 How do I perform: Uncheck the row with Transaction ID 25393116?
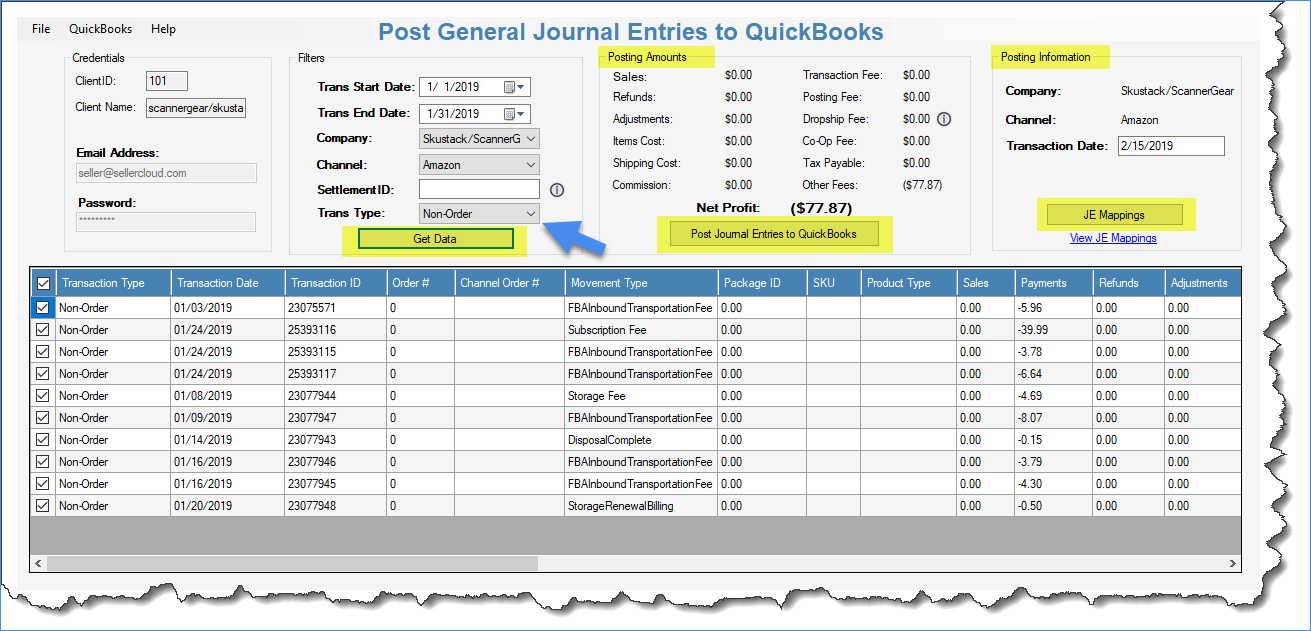43,330
